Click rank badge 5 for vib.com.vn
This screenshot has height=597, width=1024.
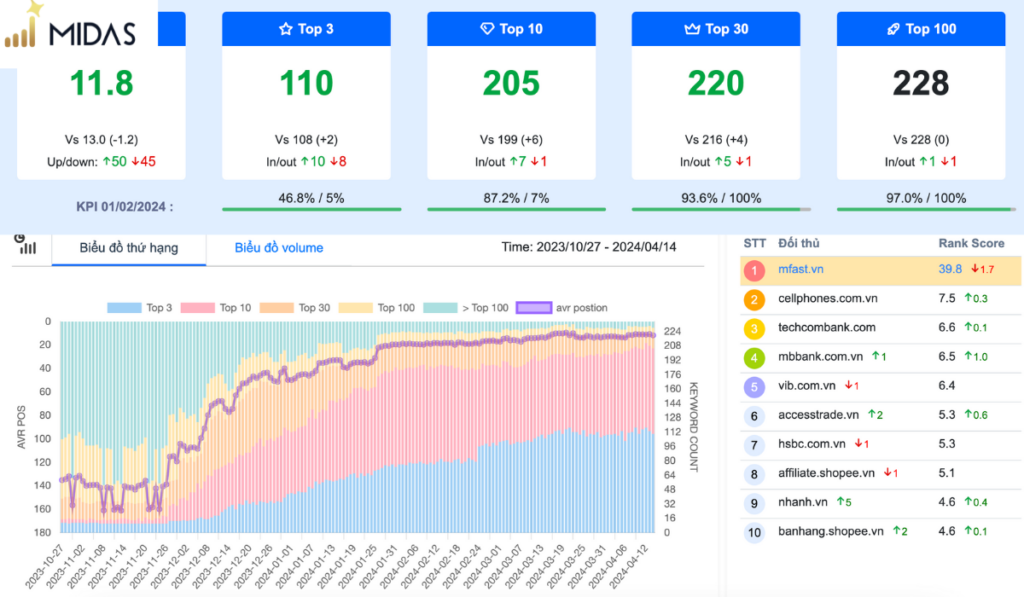pyautogui.click(x=754, y=387)
